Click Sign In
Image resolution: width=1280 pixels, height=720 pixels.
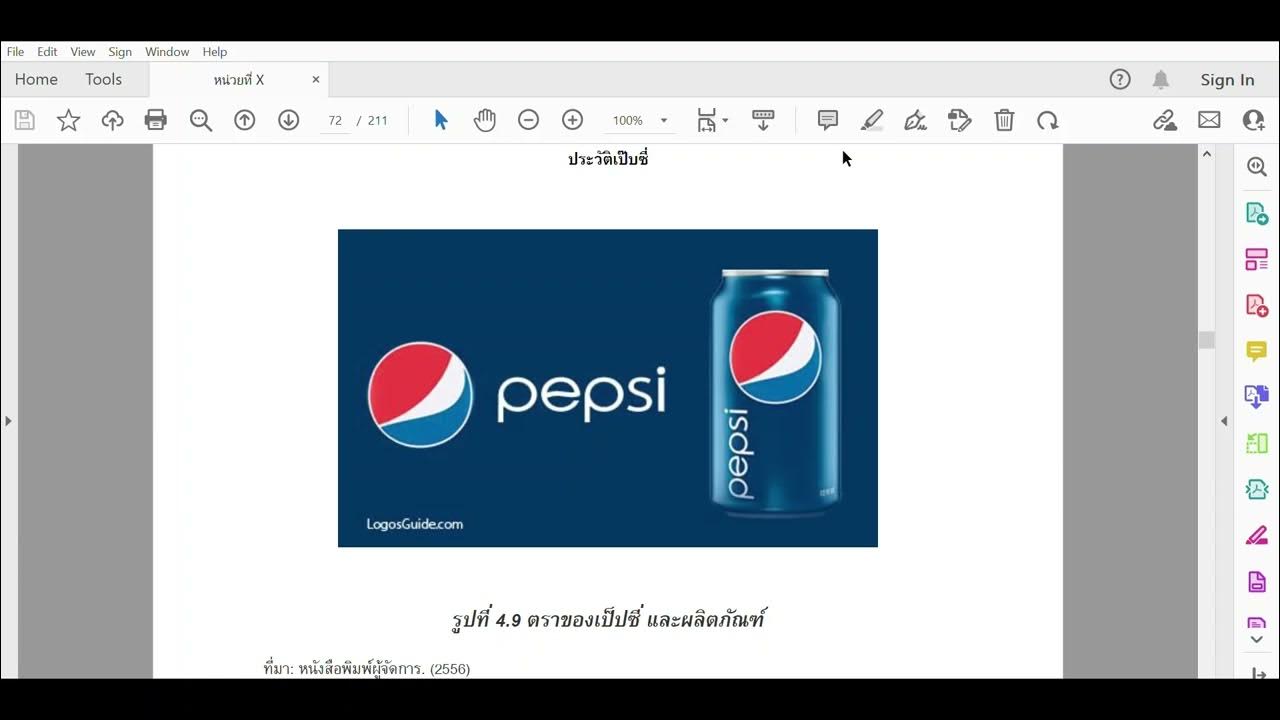click(1227, 80)
